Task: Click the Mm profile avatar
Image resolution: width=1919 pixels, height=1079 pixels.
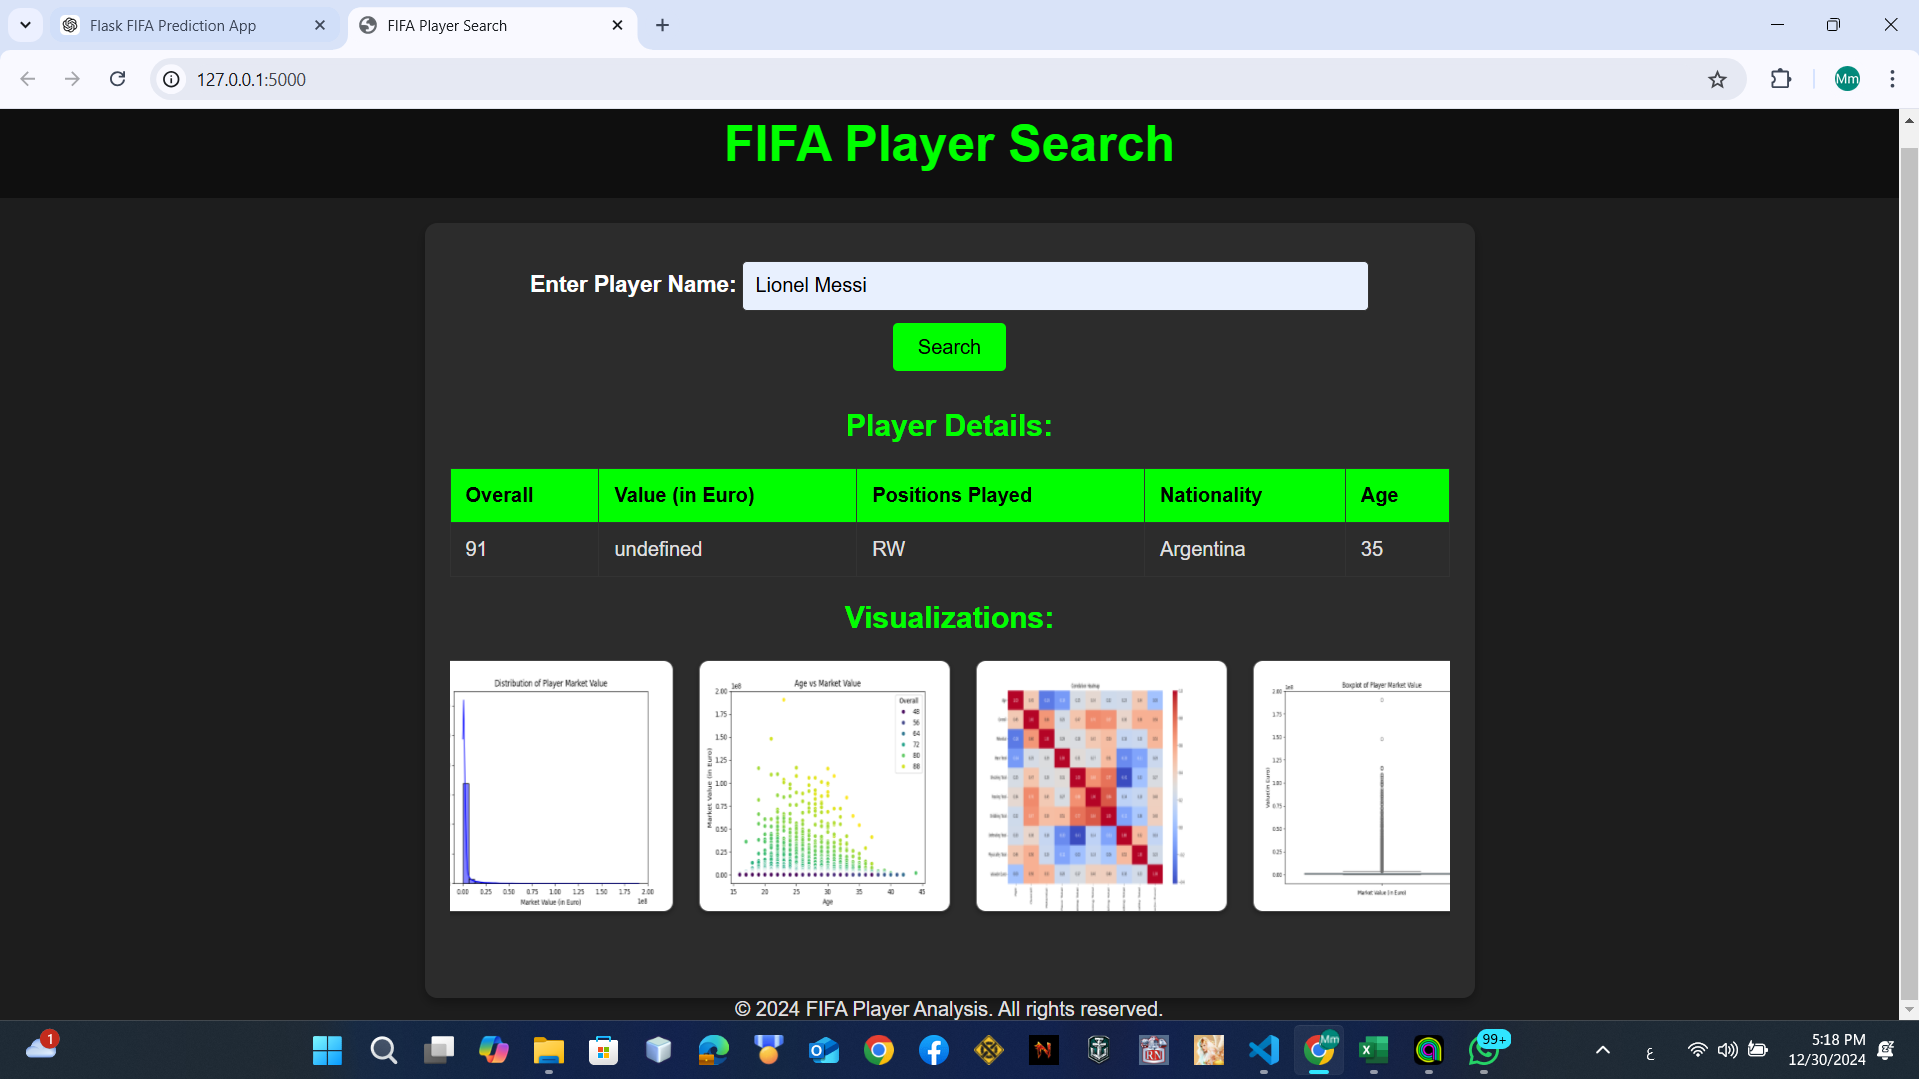Action: pyautogui.click(x=1847, y=79)
